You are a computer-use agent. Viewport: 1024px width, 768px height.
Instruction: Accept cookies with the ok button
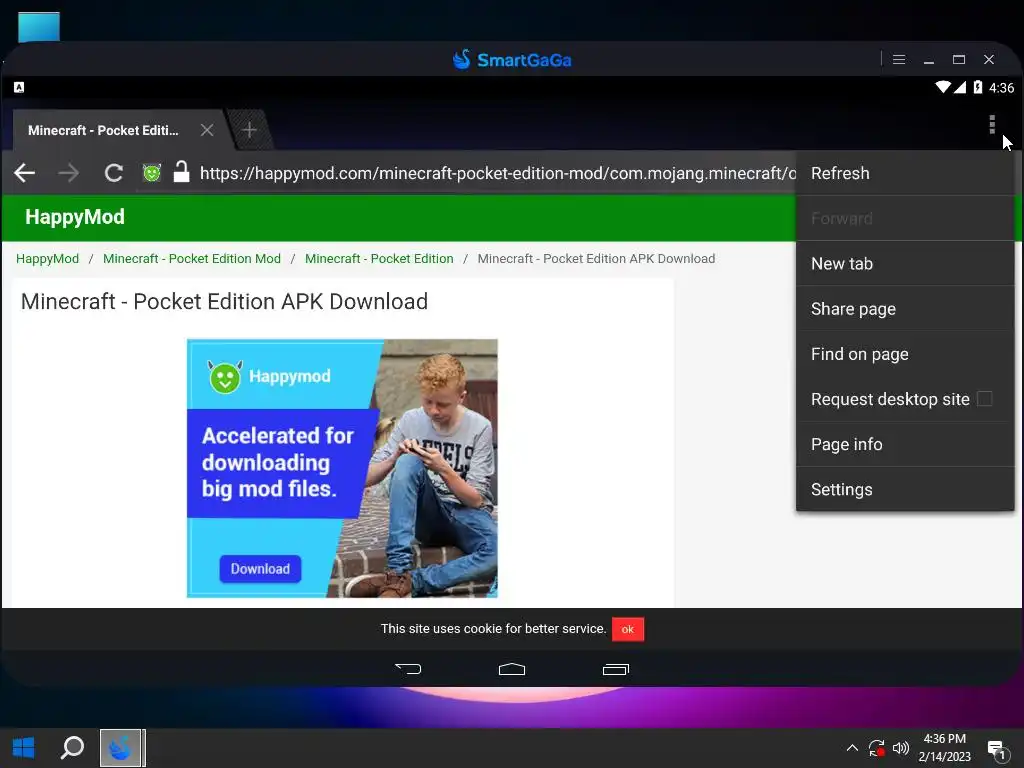click(x=628, y=629)
